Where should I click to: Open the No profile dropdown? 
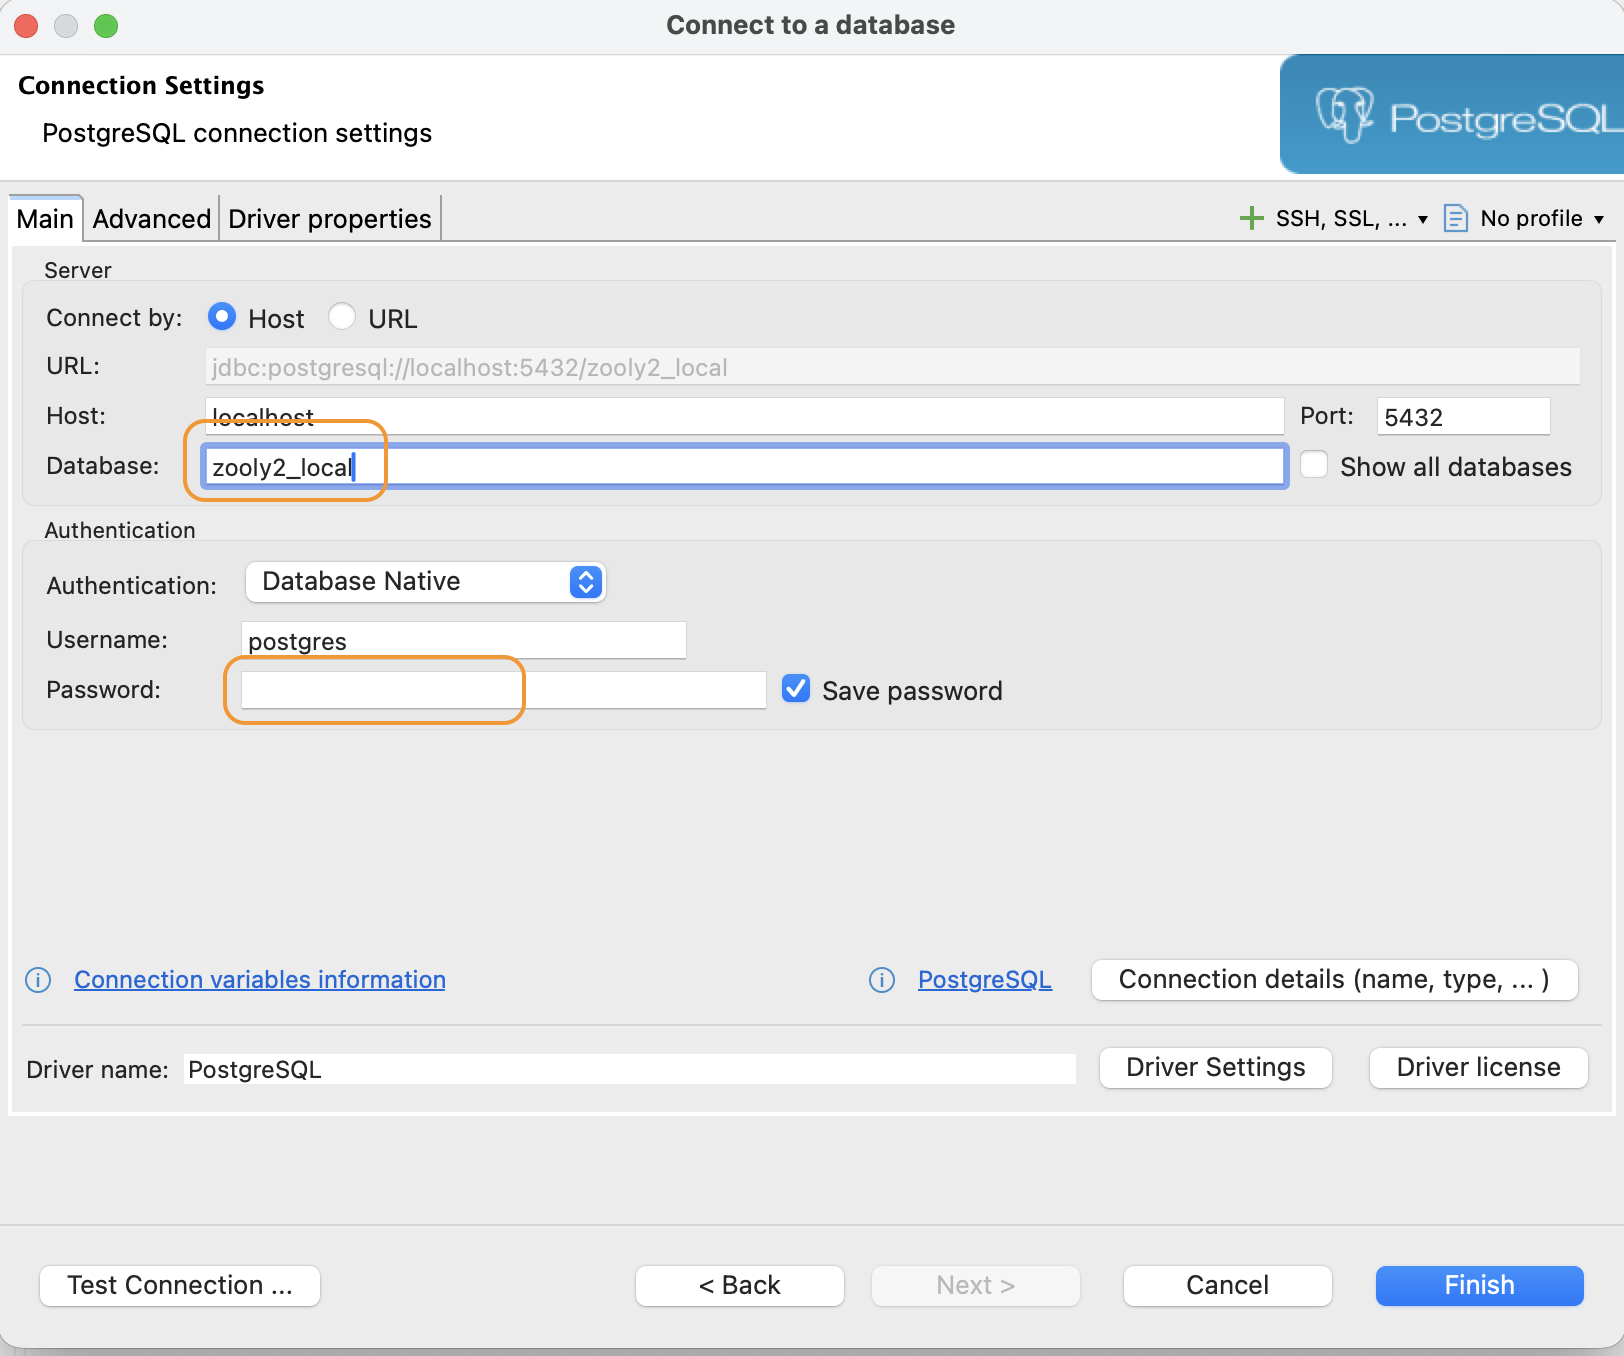click(1541, 218)
